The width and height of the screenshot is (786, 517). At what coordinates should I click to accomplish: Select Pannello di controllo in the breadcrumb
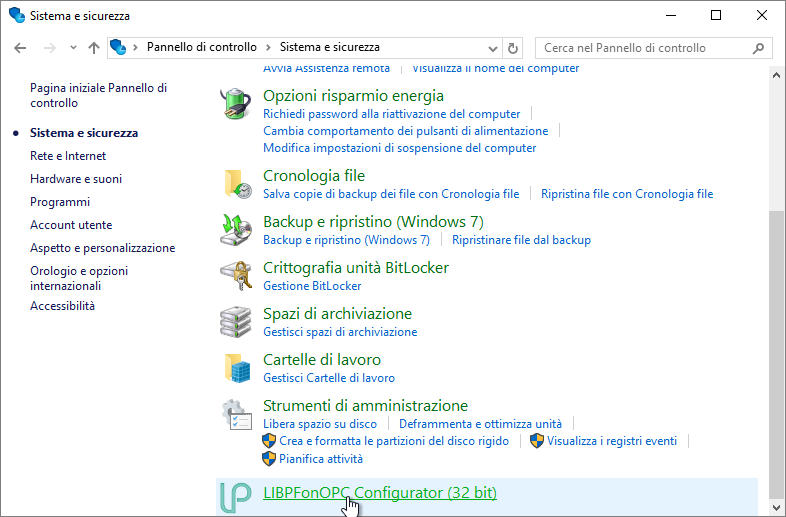point(202,47)
